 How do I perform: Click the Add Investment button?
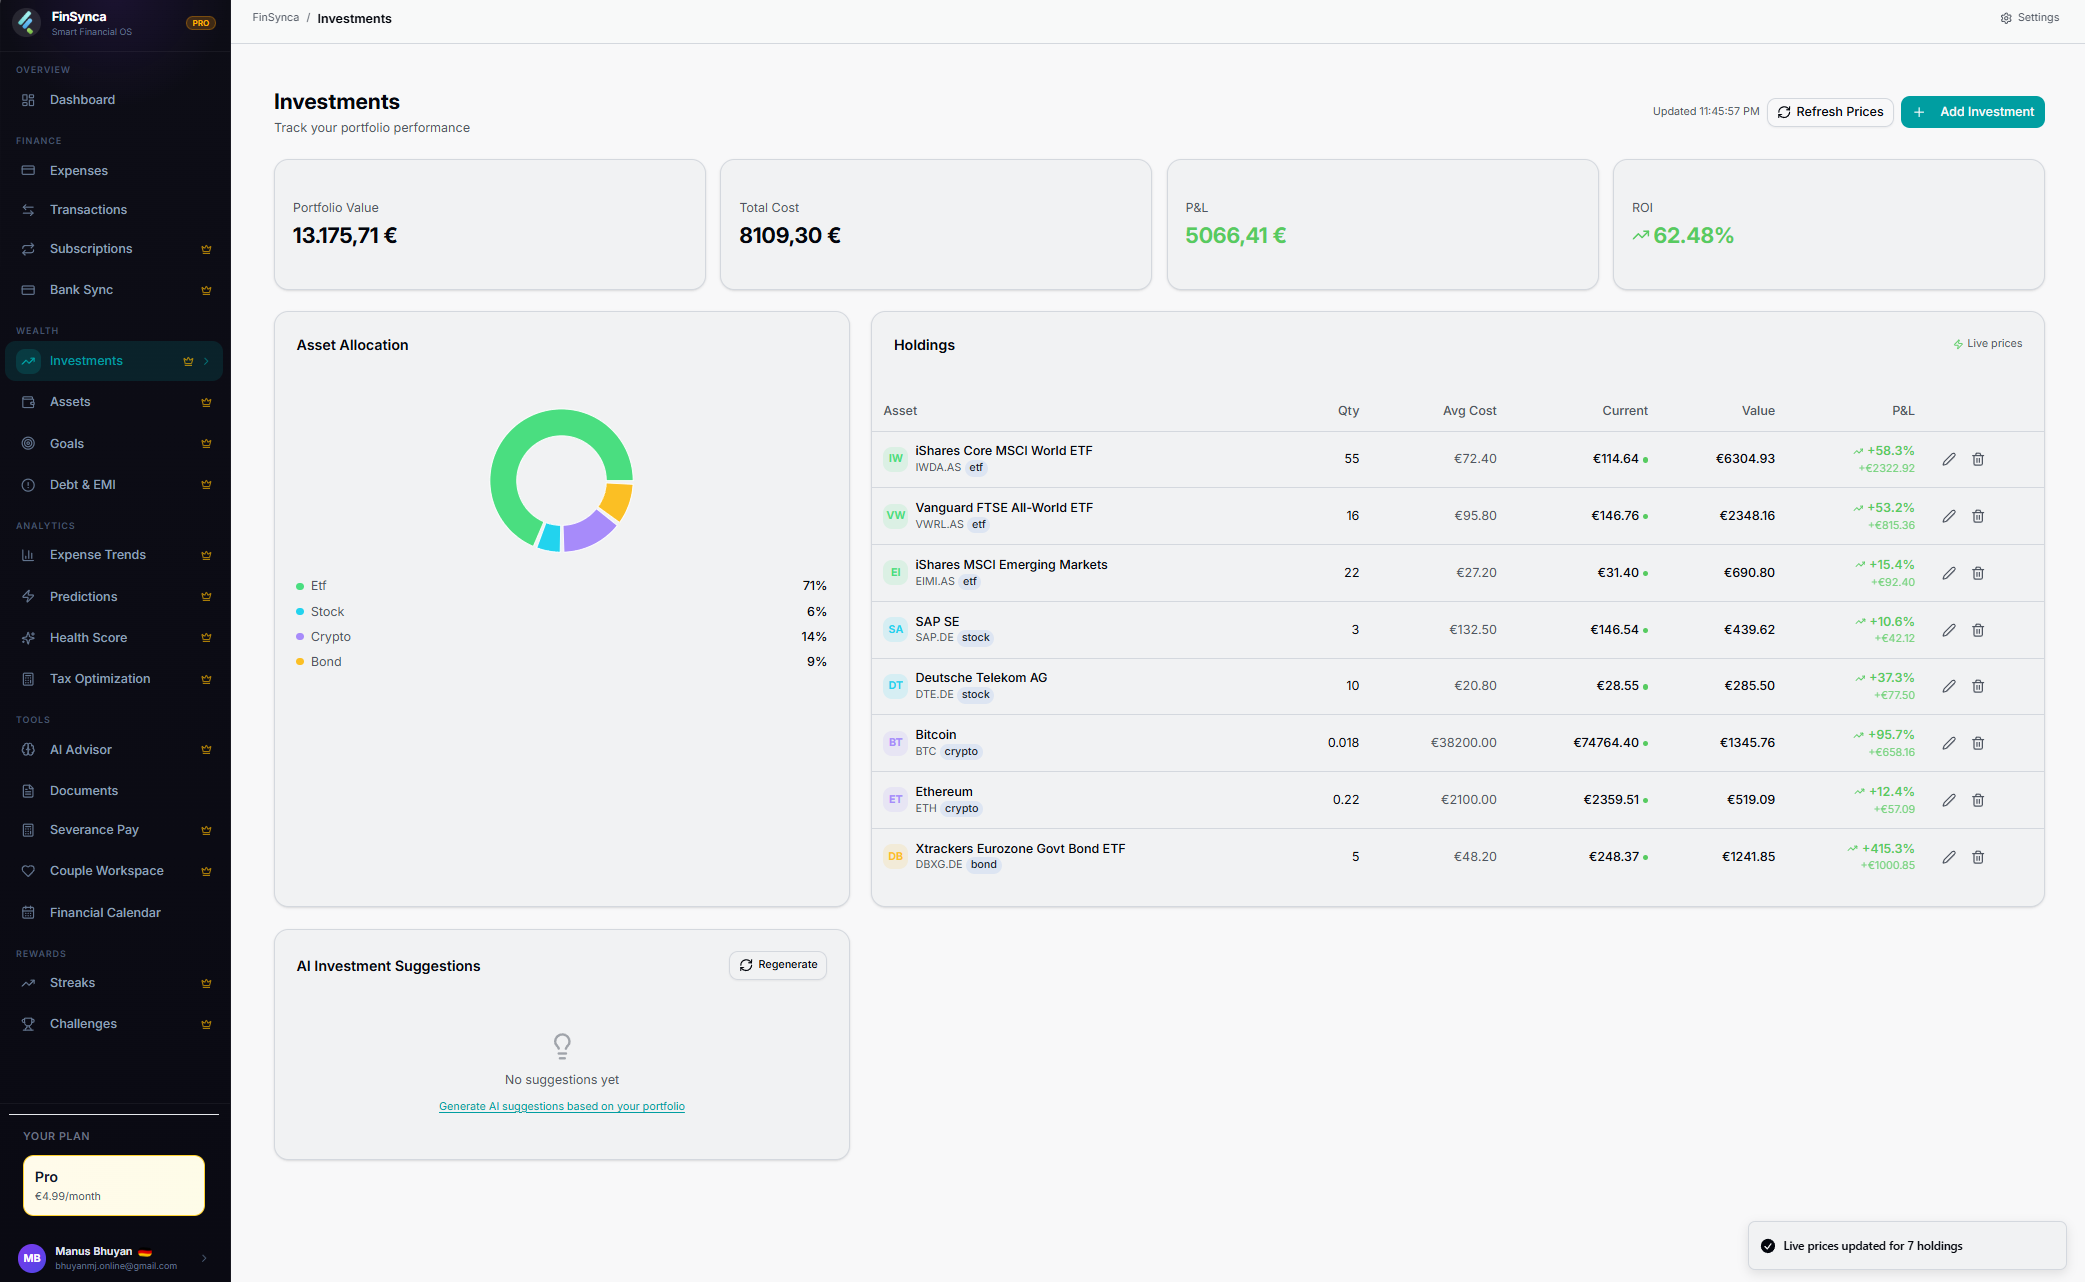click(x=1972, y=112)
